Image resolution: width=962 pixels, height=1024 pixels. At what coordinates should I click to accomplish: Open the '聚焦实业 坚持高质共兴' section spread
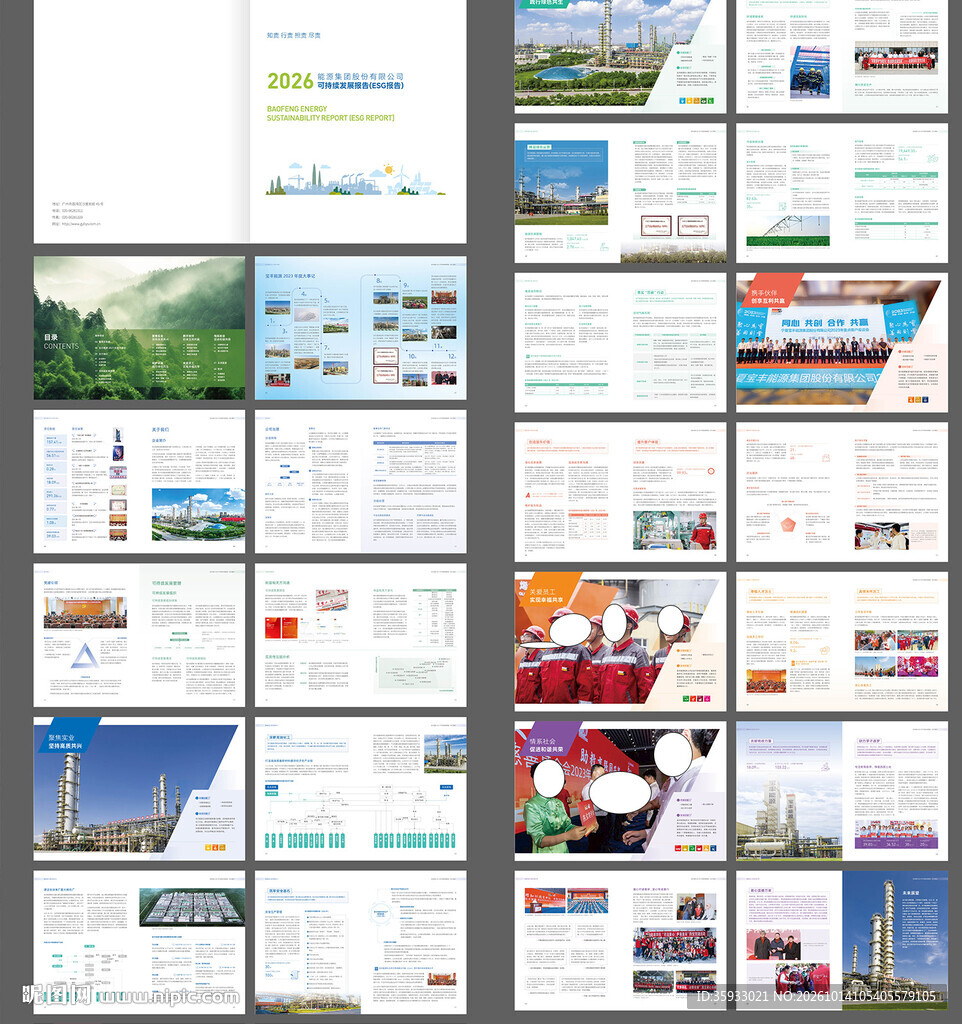click(x=139, y=789)
